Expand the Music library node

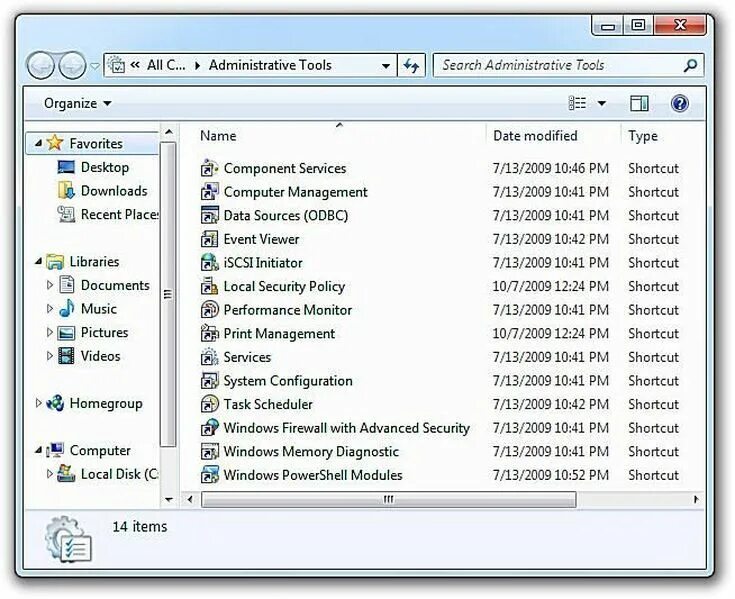pyautogui.click(x=49, y=308)
